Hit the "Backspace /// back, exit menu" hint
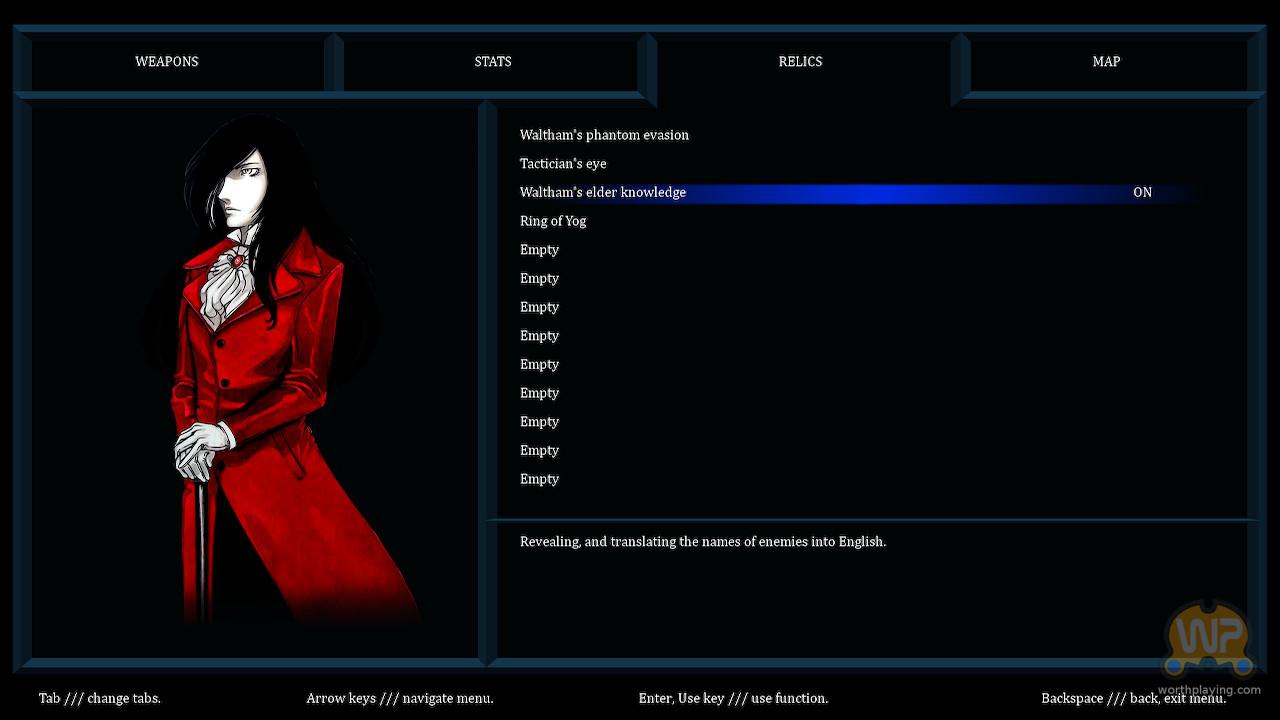1280x720 pixels. (x=1133, y=698)
